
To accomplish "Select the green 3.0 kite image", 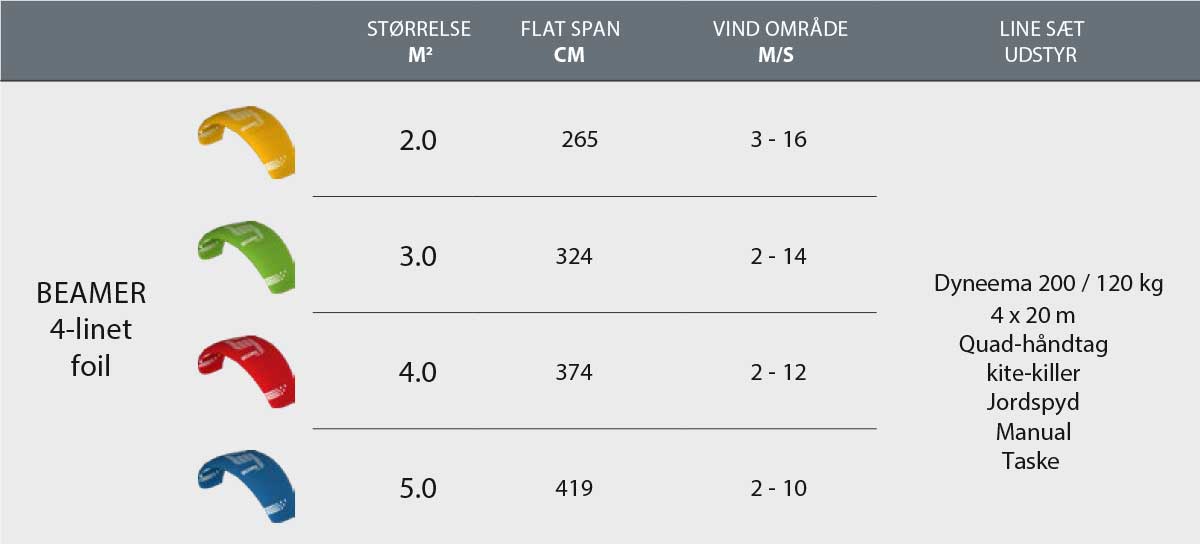I will (x=246, y=256).
